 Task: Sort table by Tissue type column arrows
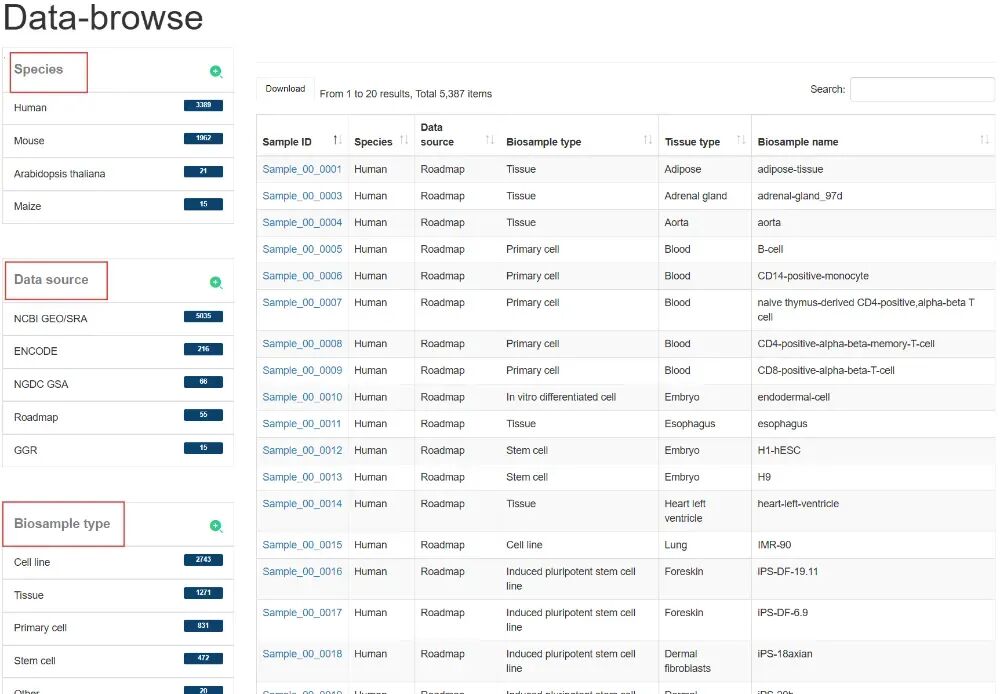[741, 140]
